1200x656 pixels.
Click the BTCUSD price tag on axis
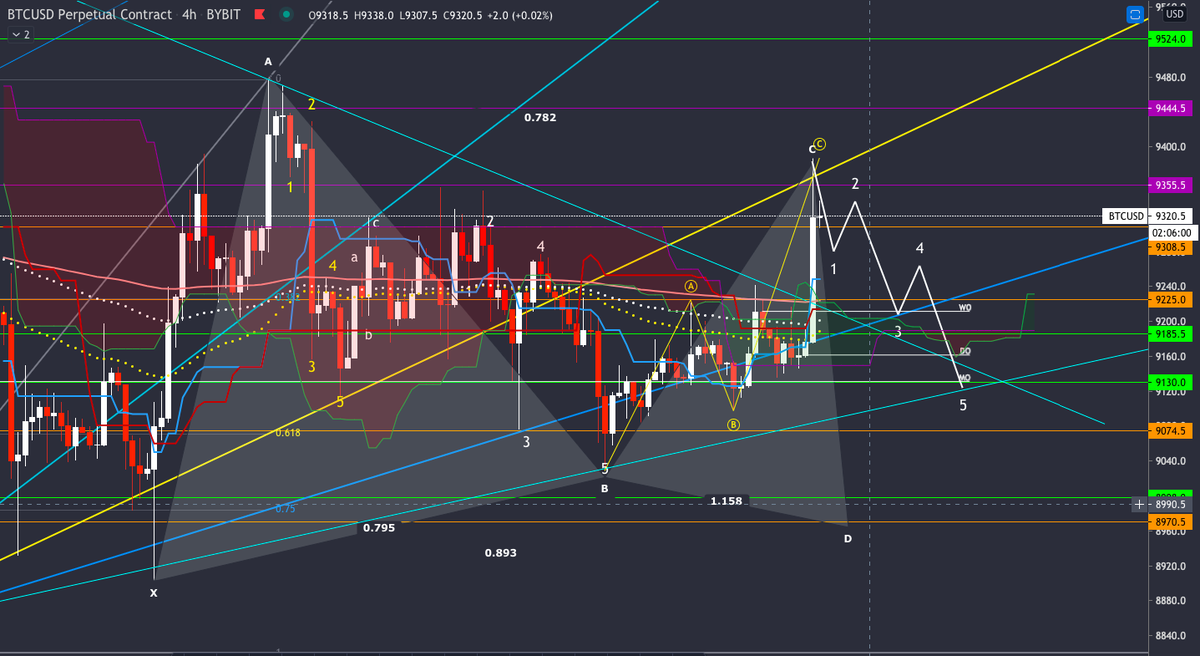[x=1125, y=215]
